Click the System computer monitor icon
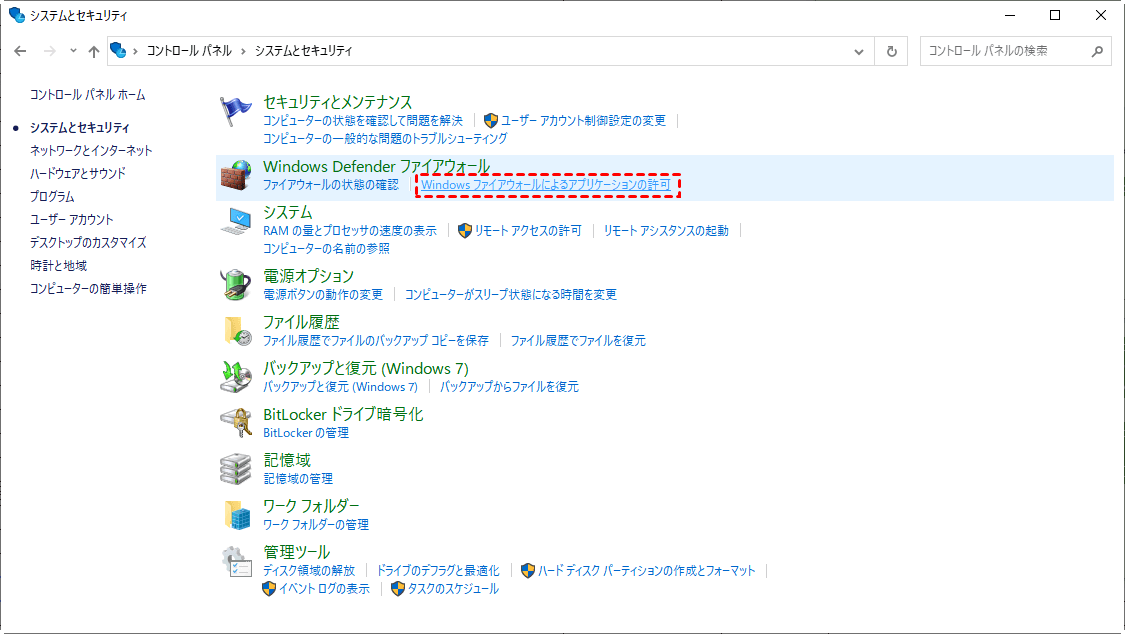 coord(237,221)
